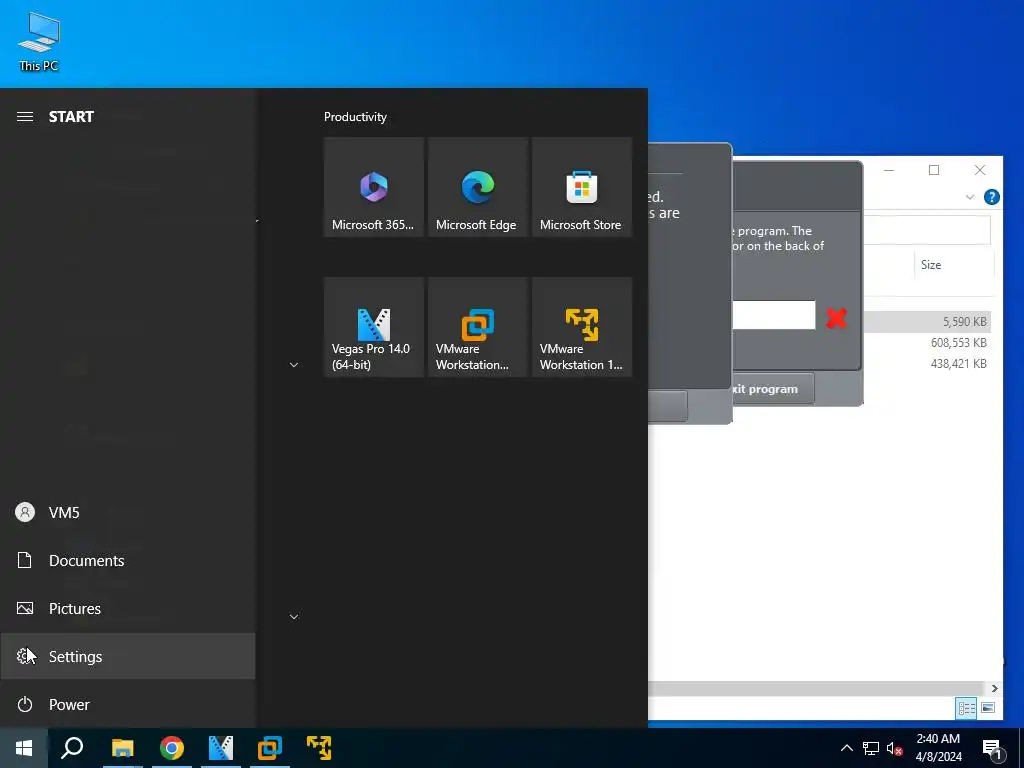Open the clock showing 2:40 AM
This screenshot has width=1024, height=768.
938,748
